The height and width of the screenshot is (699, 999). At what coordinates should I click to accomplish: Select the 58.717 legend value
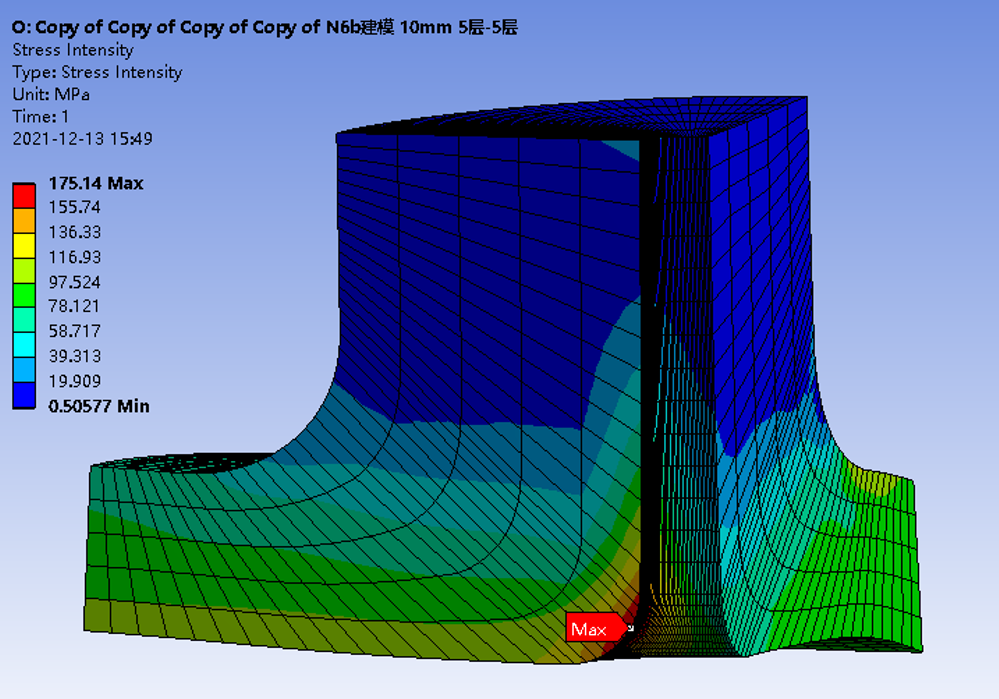tap(74, 331)
